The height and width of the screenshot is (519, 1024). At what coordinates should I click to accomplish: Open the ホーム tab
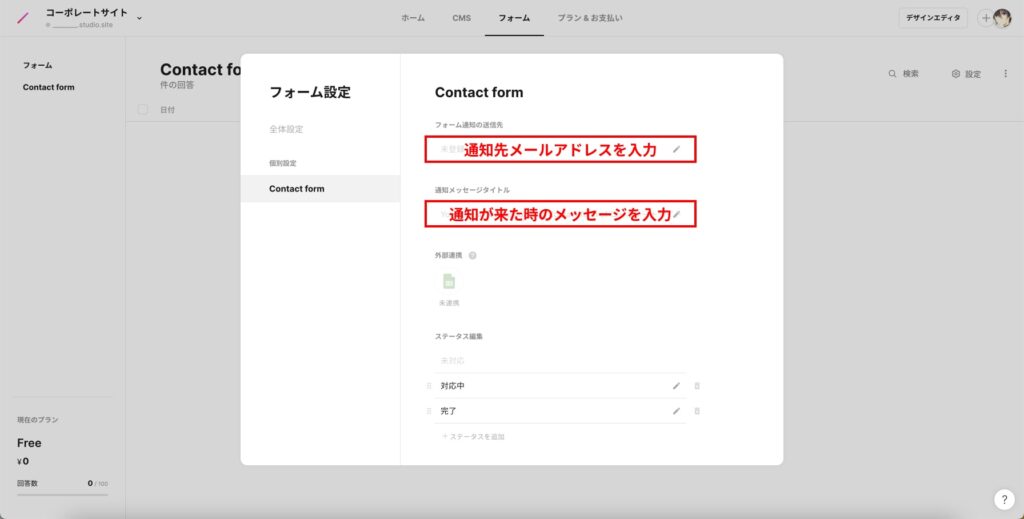[x=413, y=18]
